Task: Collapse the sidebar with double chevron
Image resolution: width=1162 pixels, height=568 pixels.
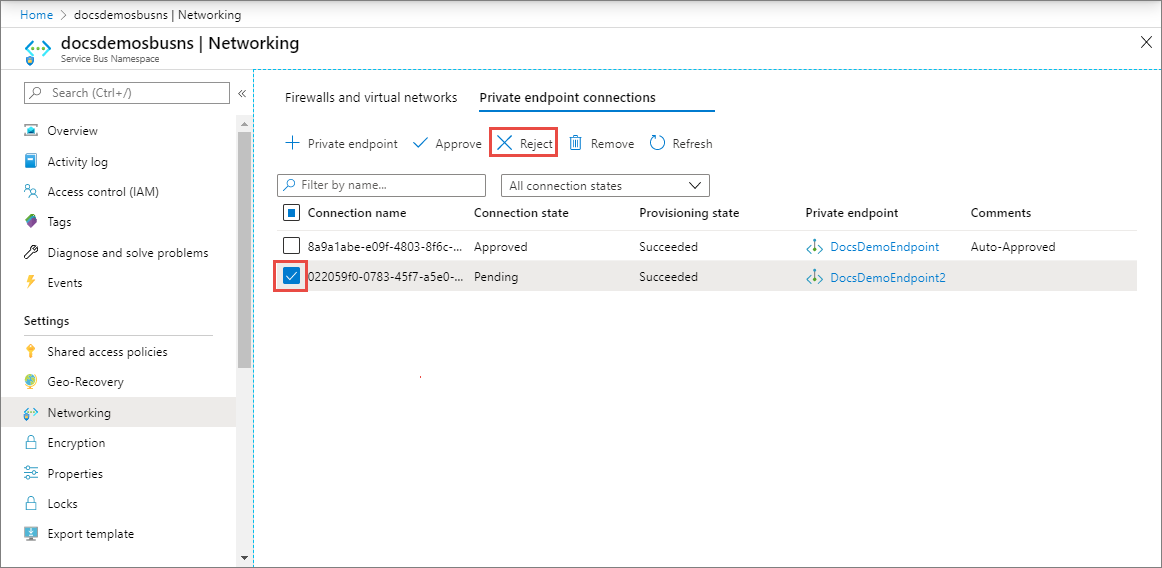Action: [x=242, y=93]
